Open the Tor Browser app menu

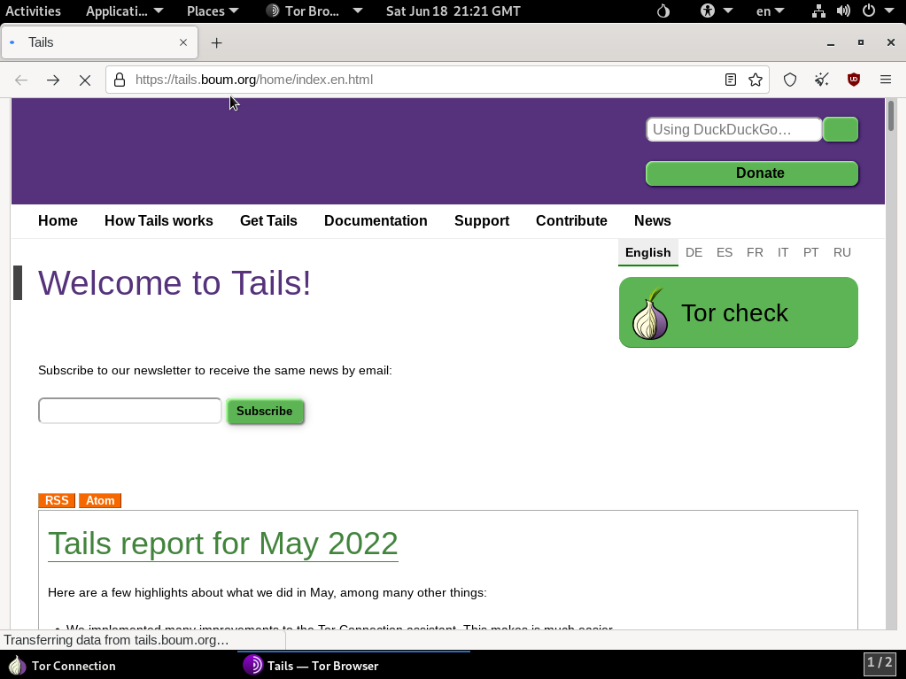[314, 11]
